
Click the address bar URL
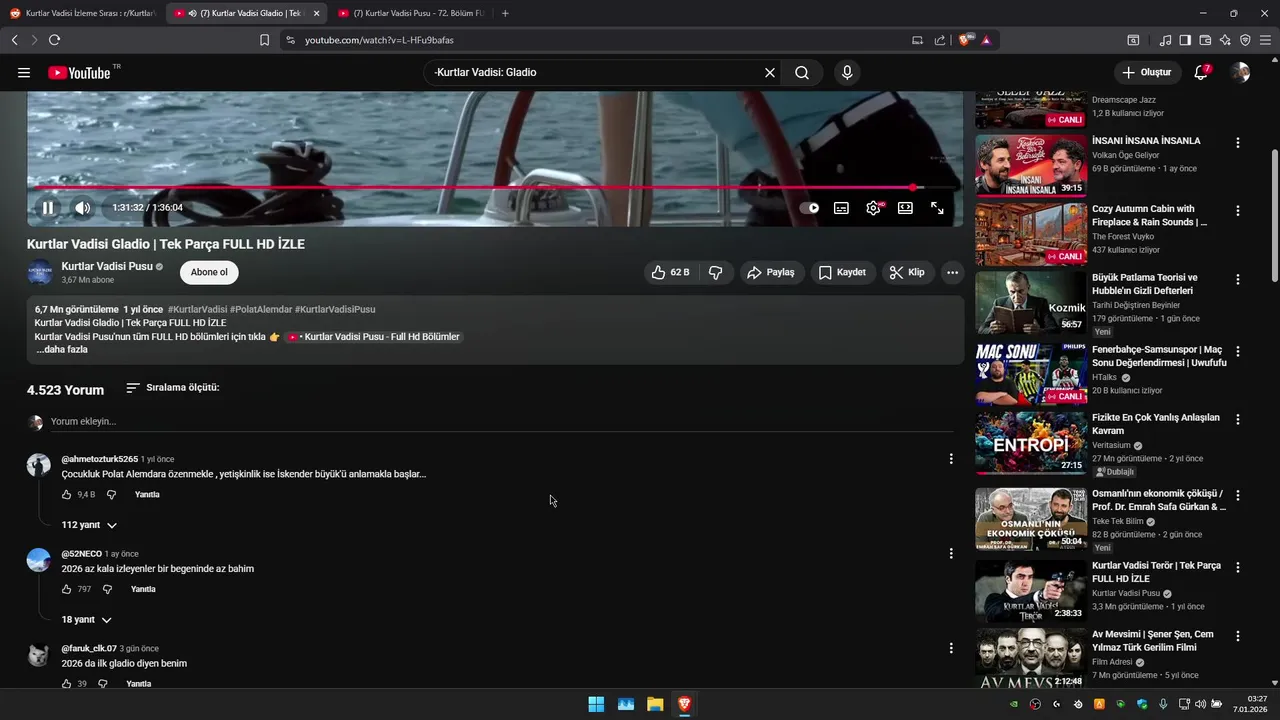pos(379,40)
